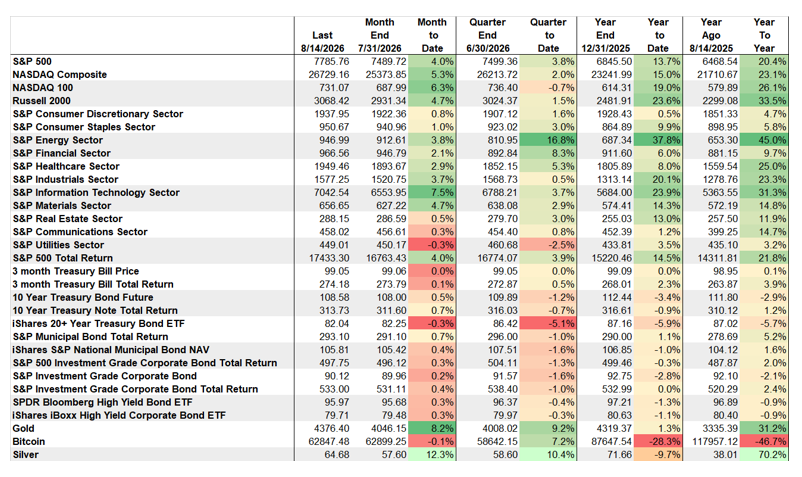Click Bitcoin last value 62847.48
Image resolution: width=802 pixels, height=477 pixels.
(329, 442)
